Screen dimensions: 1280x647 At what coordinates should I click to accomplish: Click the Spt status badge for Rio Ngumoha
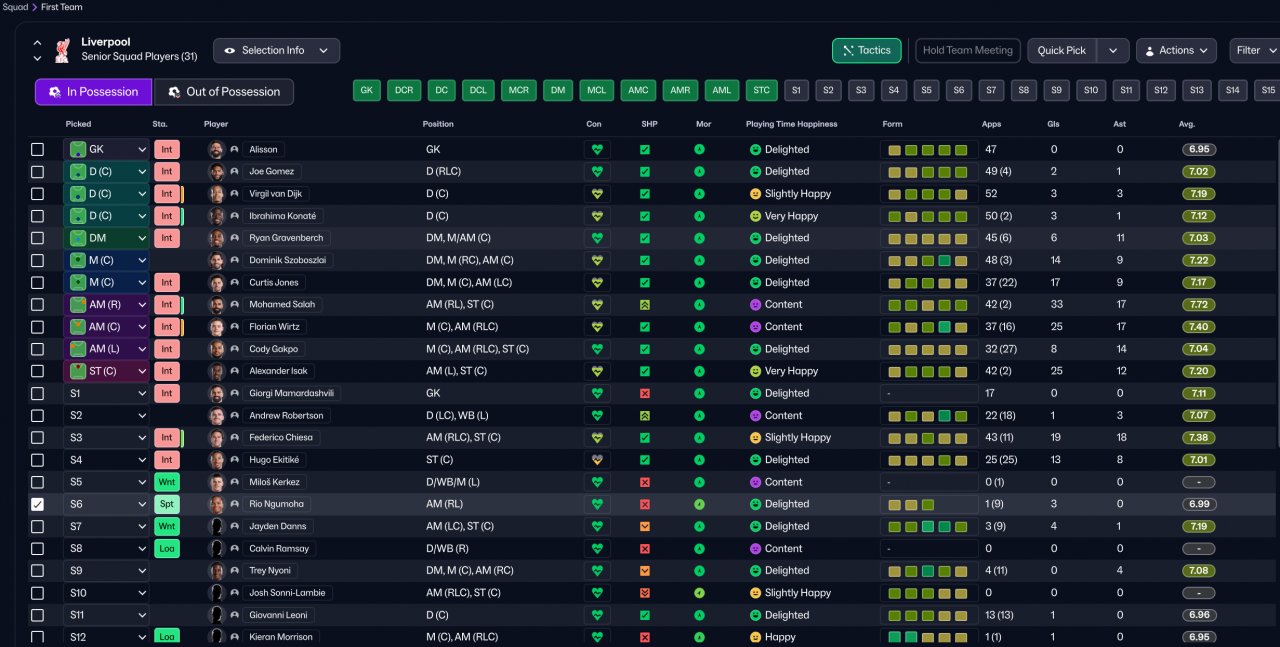pos(167,504)
